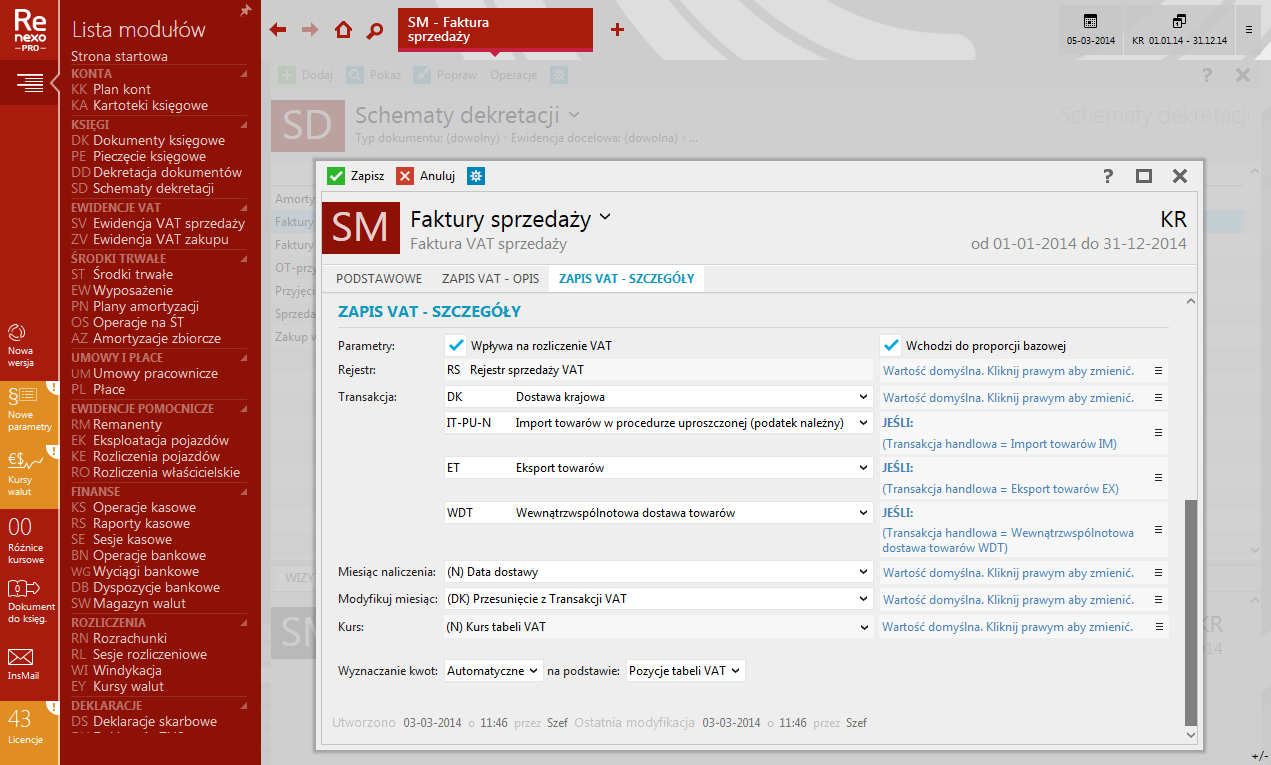Open the Kursy walut sidebar icon
The height and width of the screenshot is (765, 1271).
[29, 470]
